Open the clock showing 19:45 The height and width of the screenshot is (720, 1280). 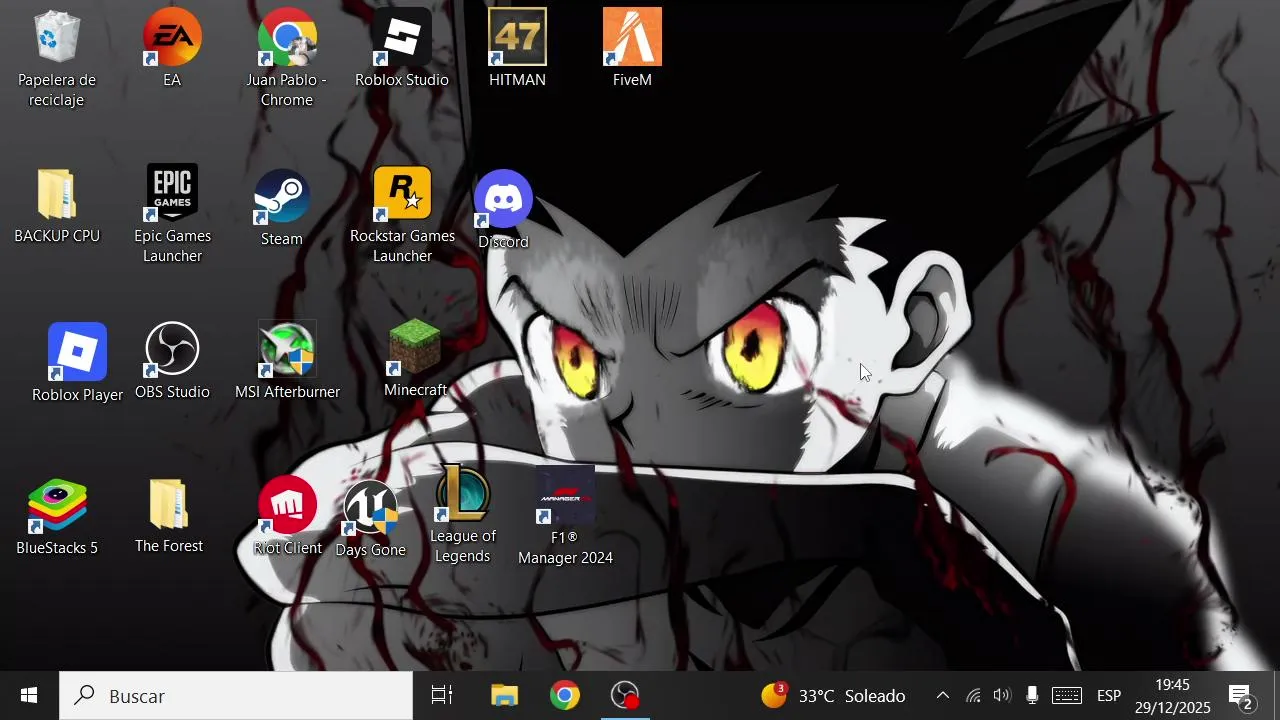(x=1172, y=696)
